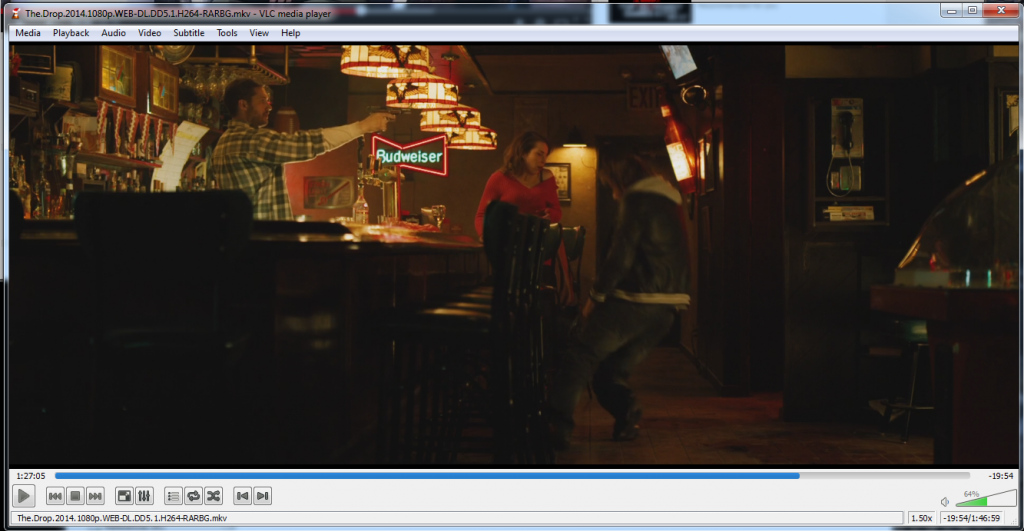Viewport: 1024px width, 531px height.
Task: Open extended settings equalizer icon
Action: (144, 495)
